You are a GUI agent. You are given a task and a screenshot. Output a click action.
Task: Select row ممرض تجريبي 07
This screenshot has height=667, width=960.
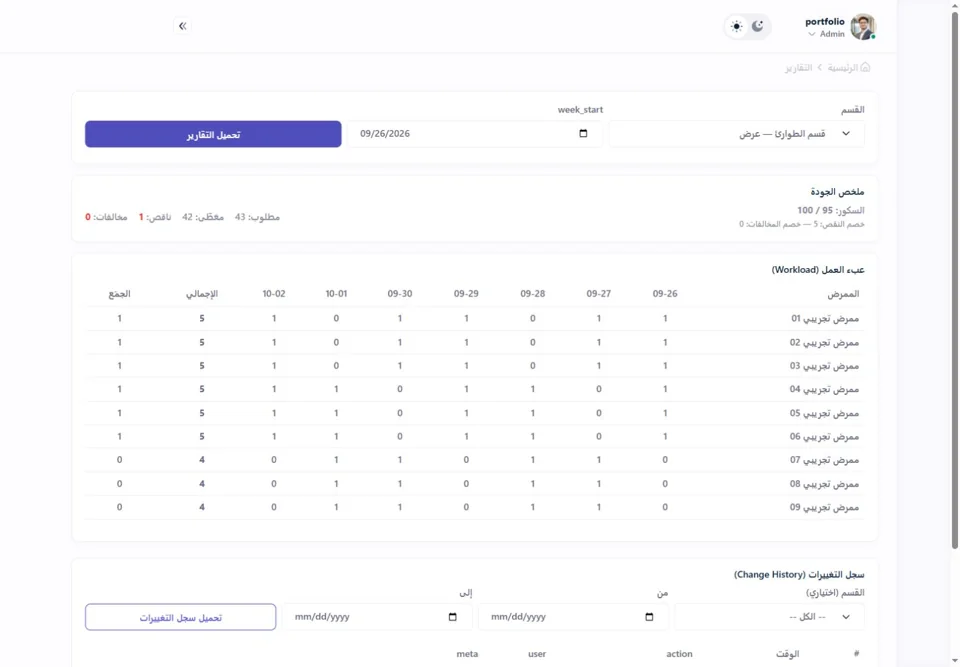coord(475,460)
